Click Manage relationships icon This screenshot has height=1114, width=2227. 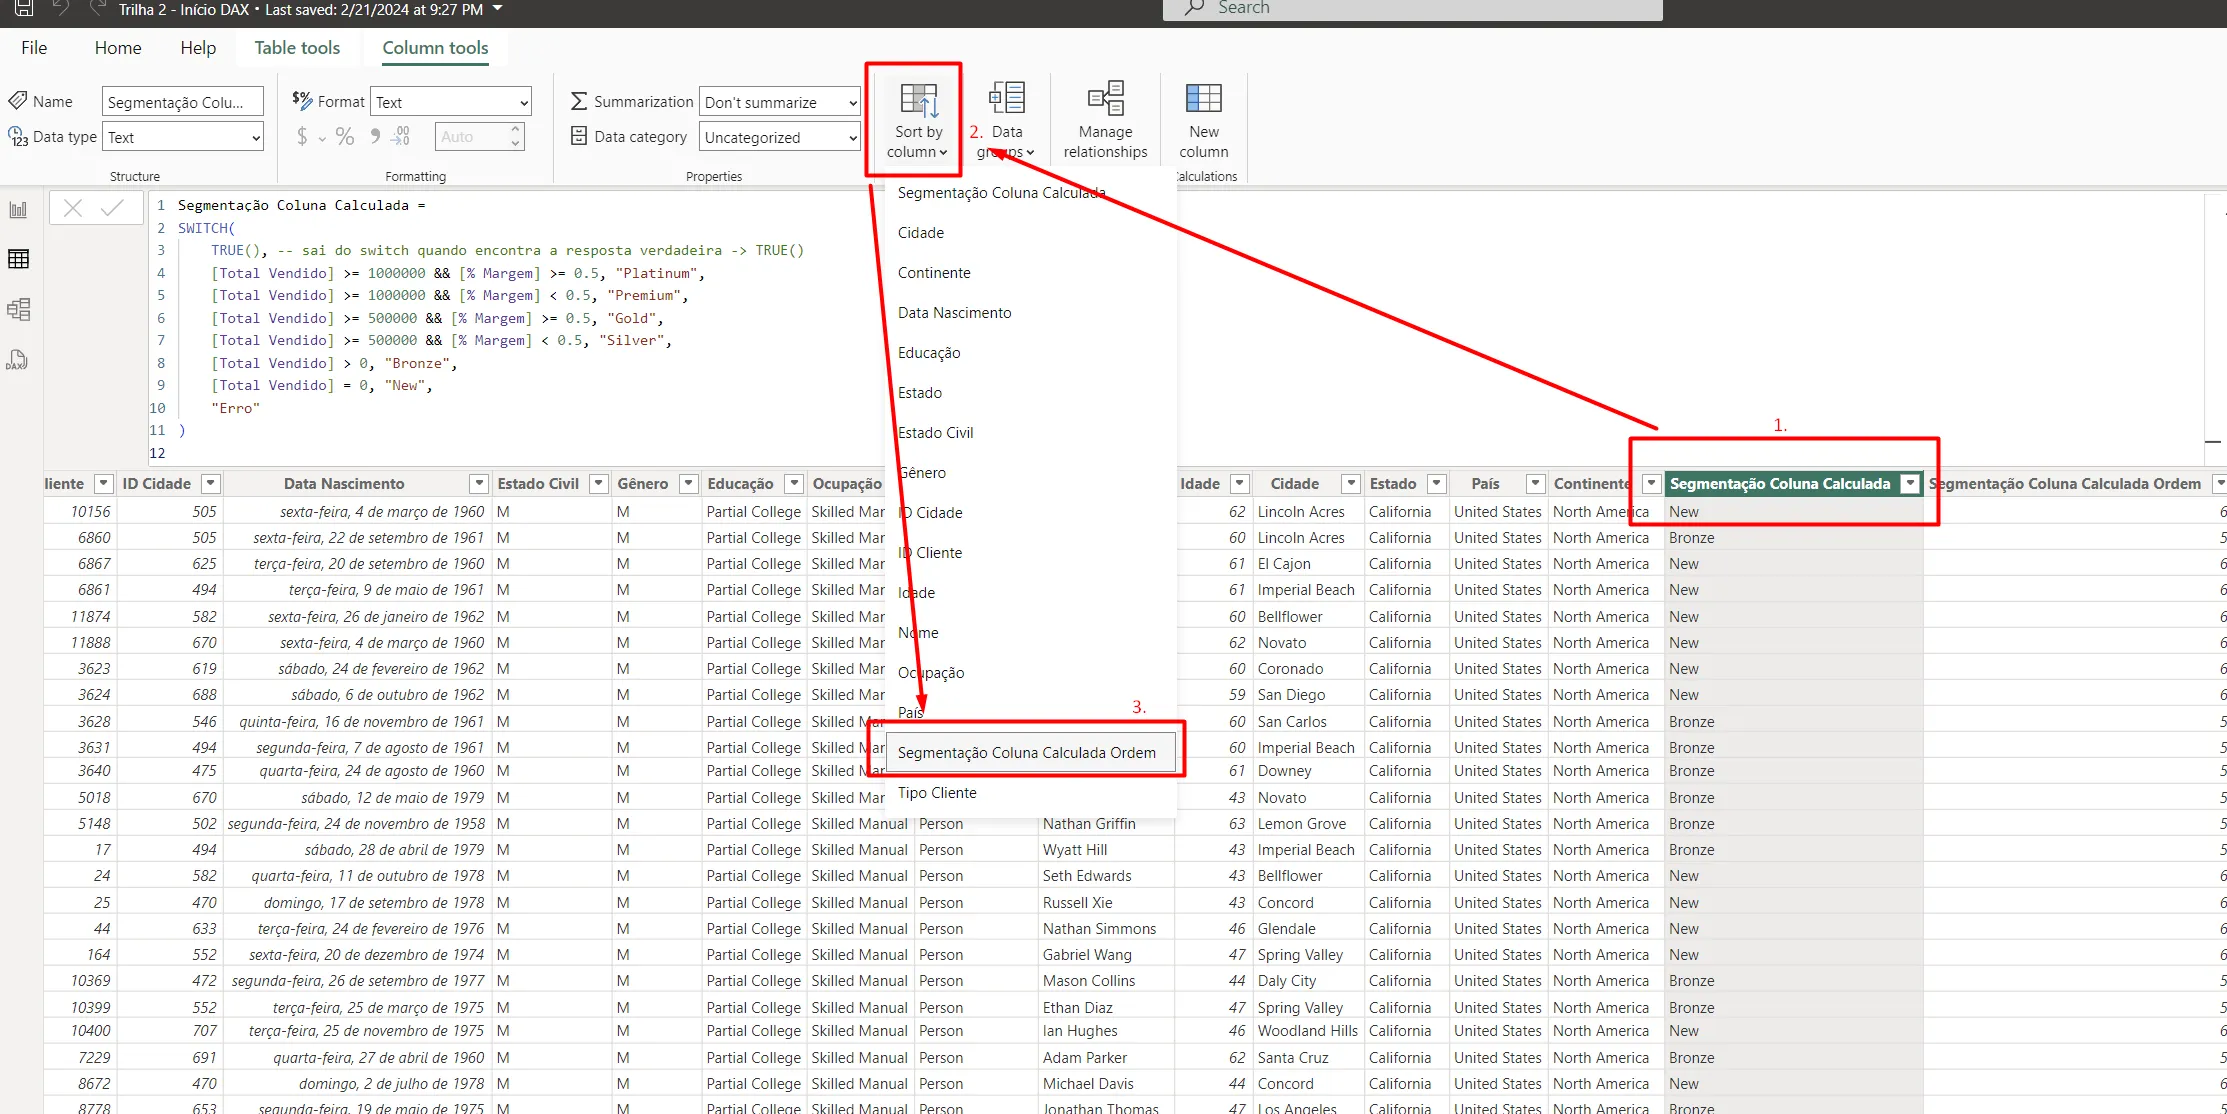click(x=1105, y=100)
